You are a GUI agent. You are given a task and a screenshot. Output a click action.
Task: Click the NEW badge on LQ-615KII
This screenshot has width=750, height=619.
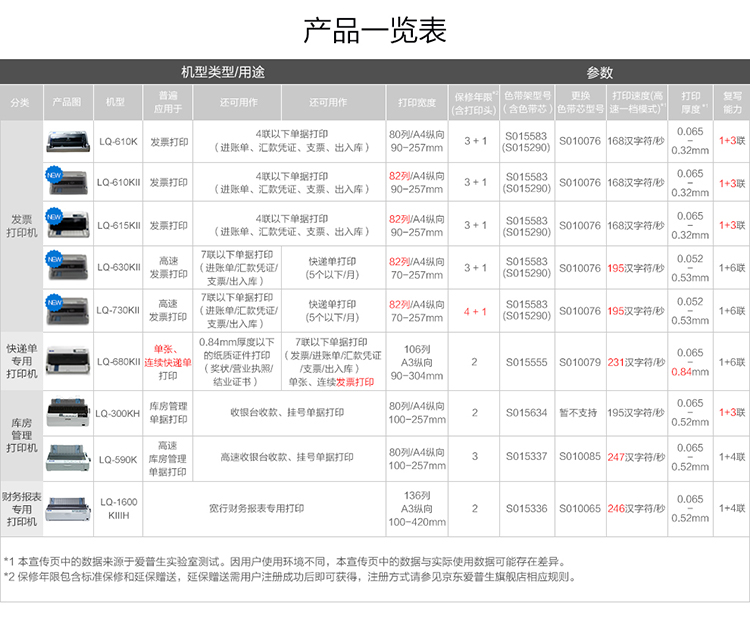53,215
